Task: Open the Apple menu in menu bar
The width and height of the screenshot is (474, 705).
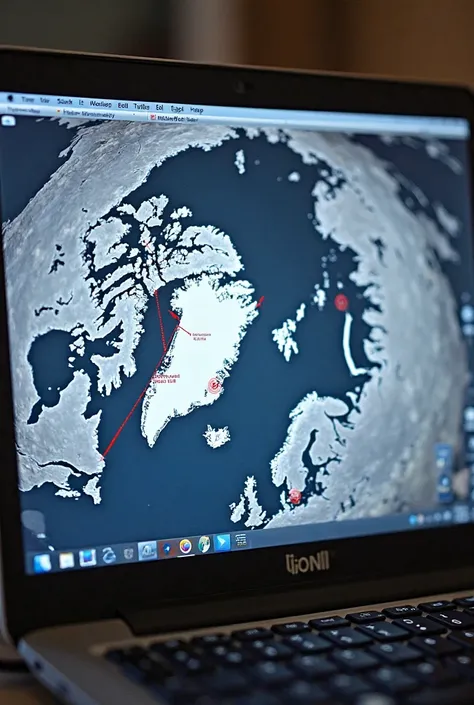Action: click(10, 98)
